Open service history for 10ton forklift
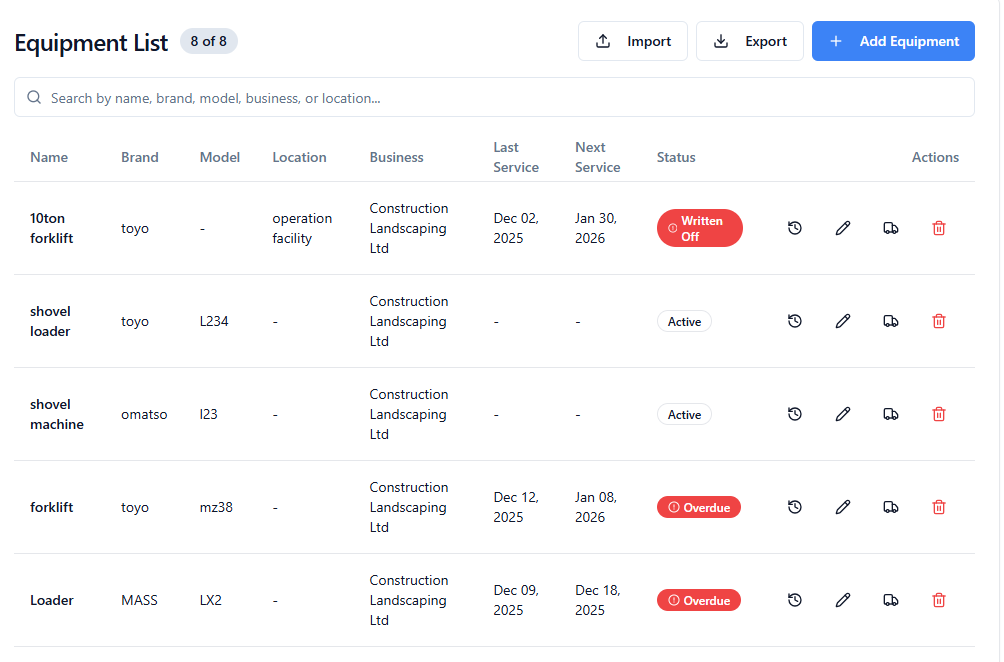The height and width of the screenshot is (662, 1004). coord(794,228)
